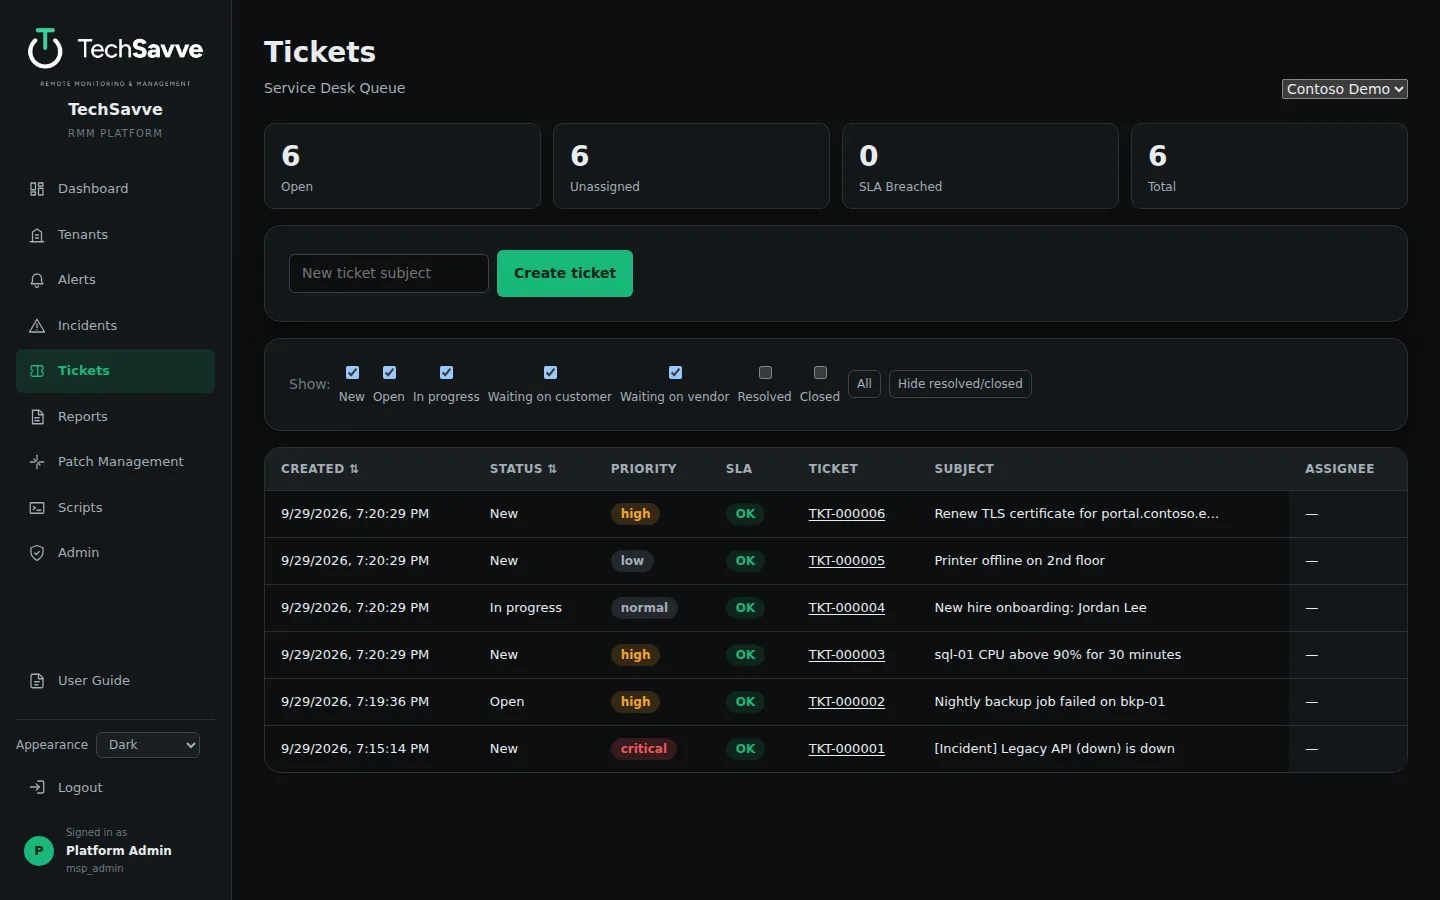Uncheck the Waiting on customer checkbox
This screenshot has width=1440, height=900.
point(550,372)
